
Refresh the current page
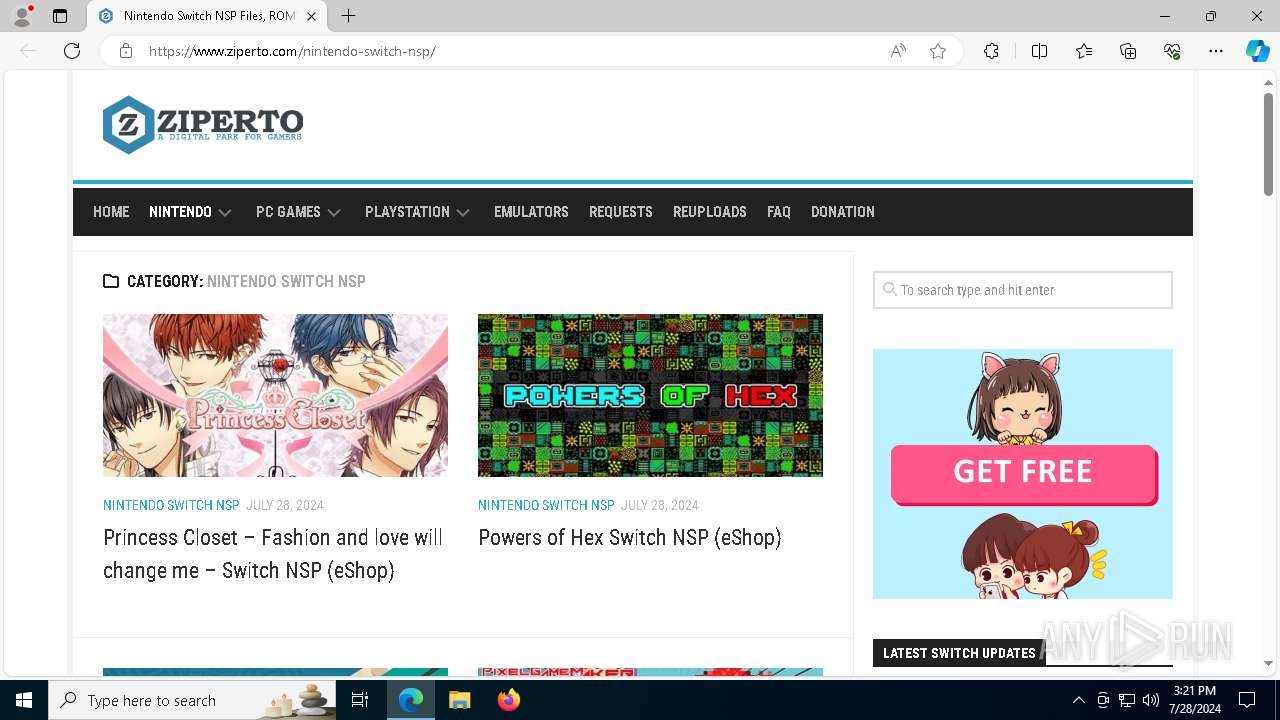[x=72, y=51]
